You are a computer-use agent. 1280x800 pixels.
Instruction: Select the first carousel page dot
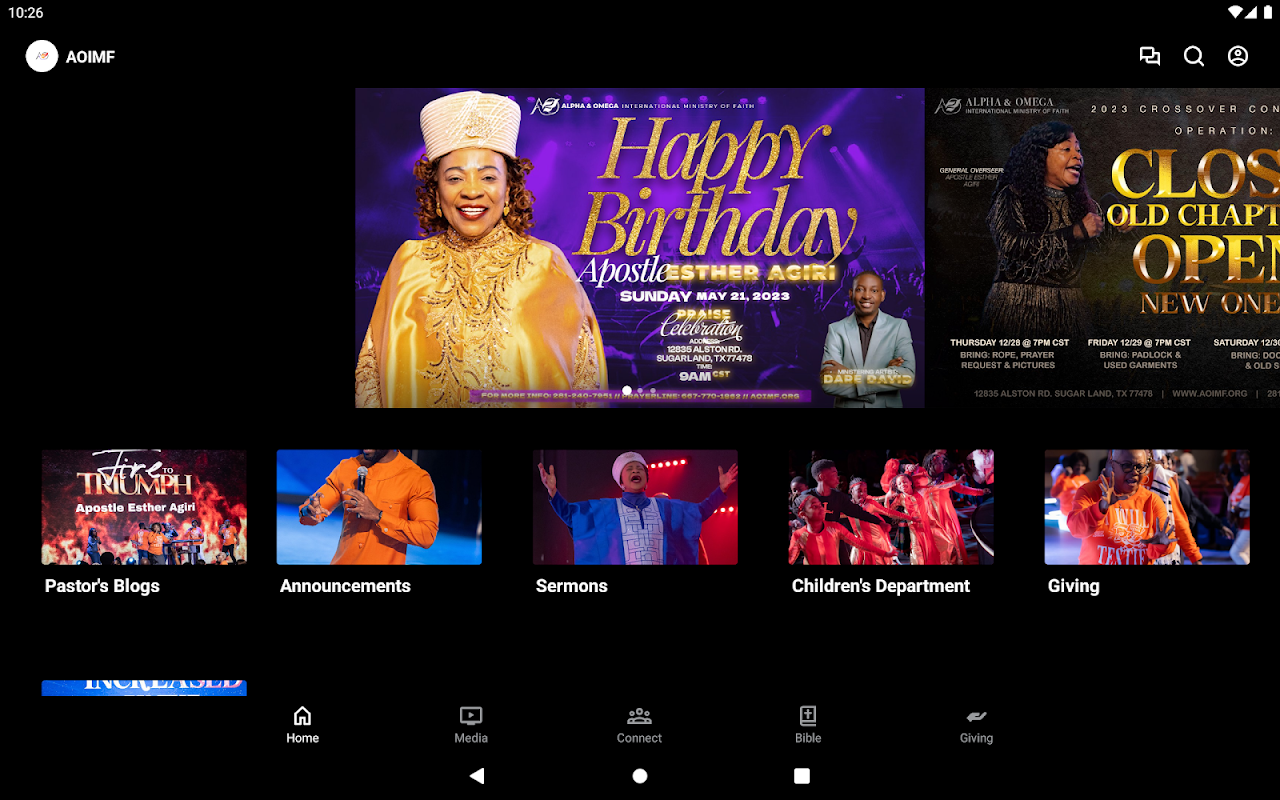[x=627, y=390]
